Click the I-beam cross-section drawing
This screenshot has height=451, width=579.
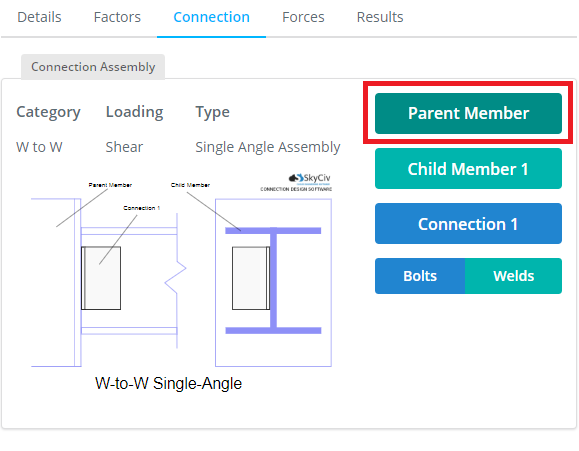tap(273, 280)
